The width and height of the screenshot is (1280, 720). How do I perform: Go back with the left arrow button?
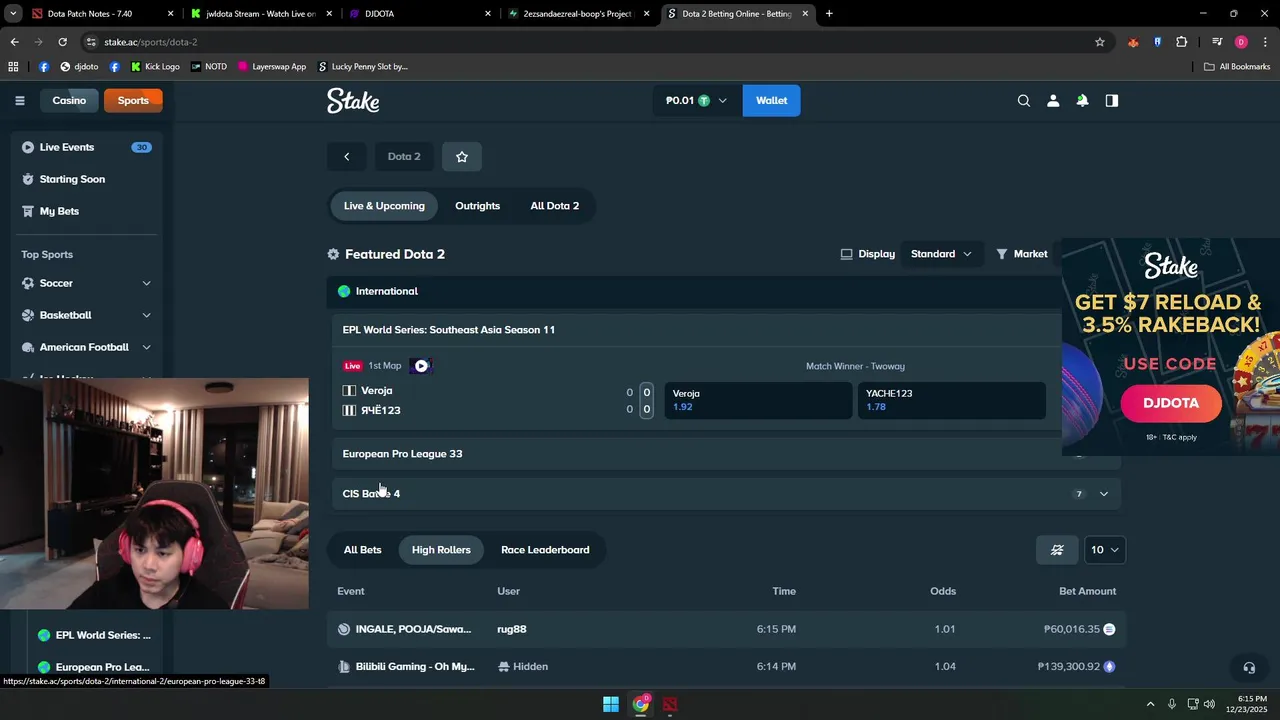[x=346, y=156]
